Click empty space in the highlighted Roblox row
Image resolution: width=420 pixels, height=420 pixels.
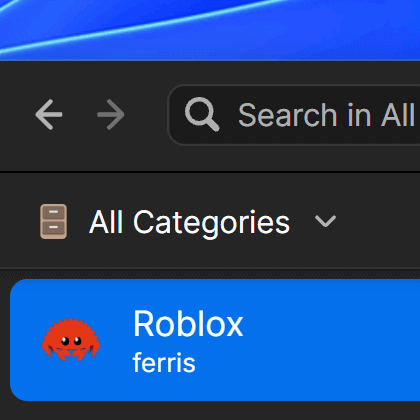(x=333, y=340)
